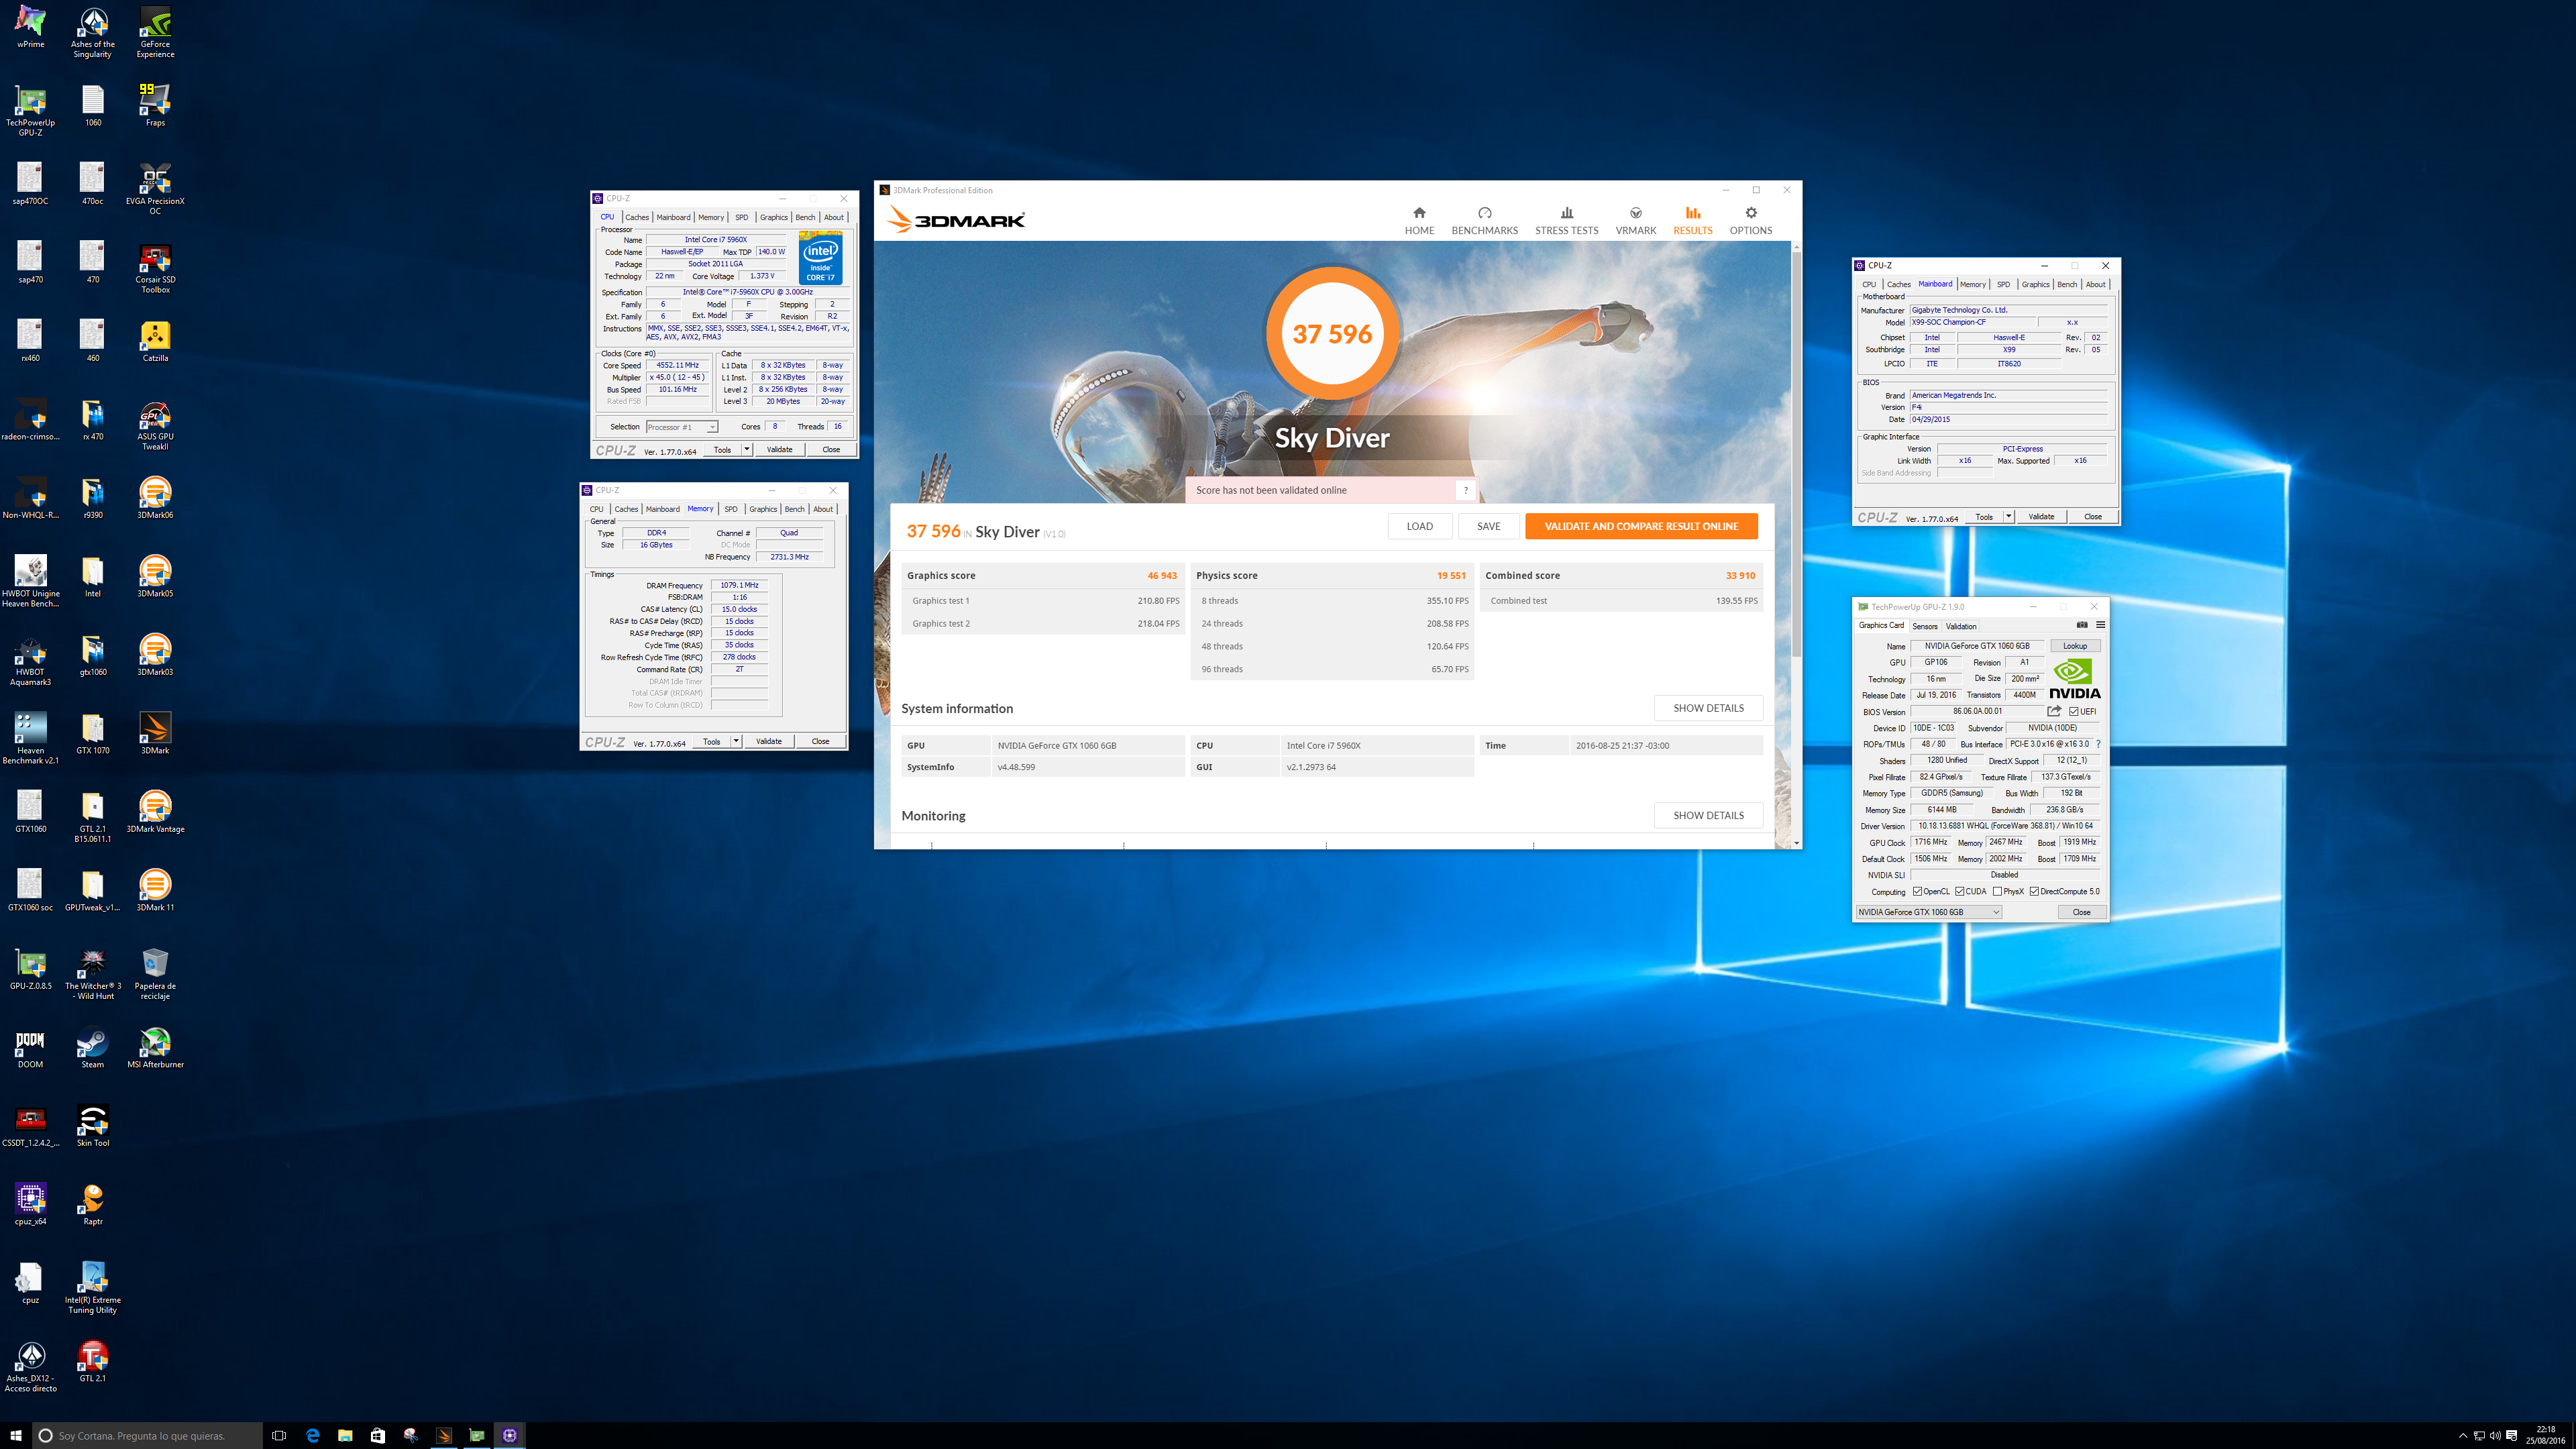This screenshot has width=2576, height=1449.
Task: Click the Graphics score value 46 943
Action: [1161, 575]
